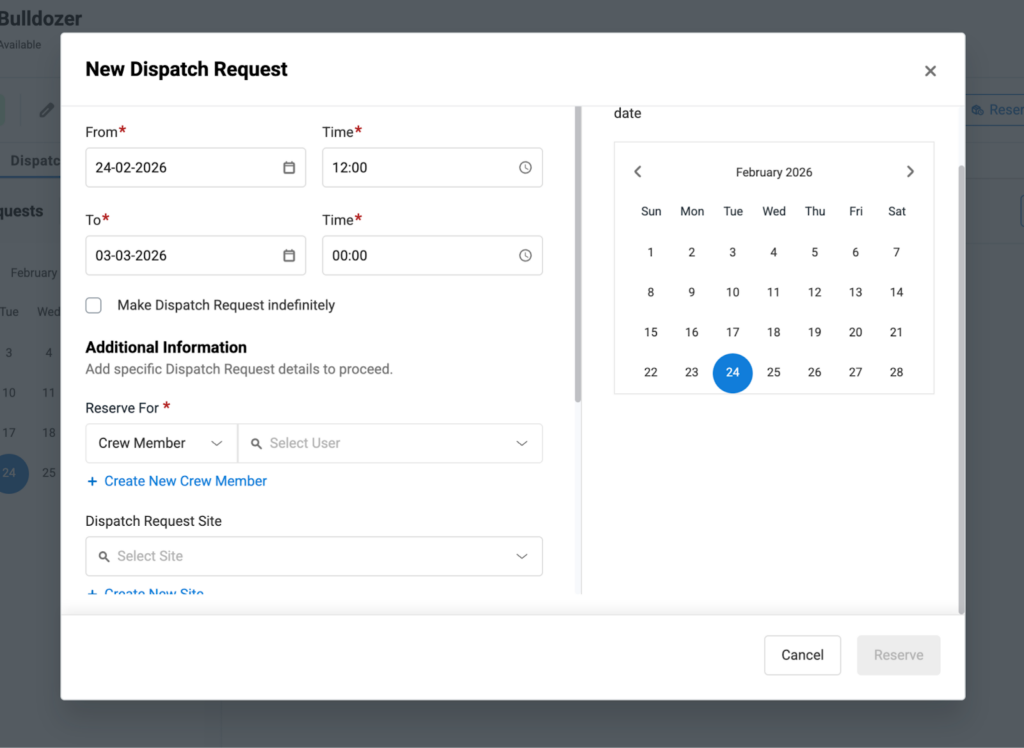Image resolution: width=1024 pixels, height=748 pixels.
Task: Click the From date input field
Action: (180, 168)
